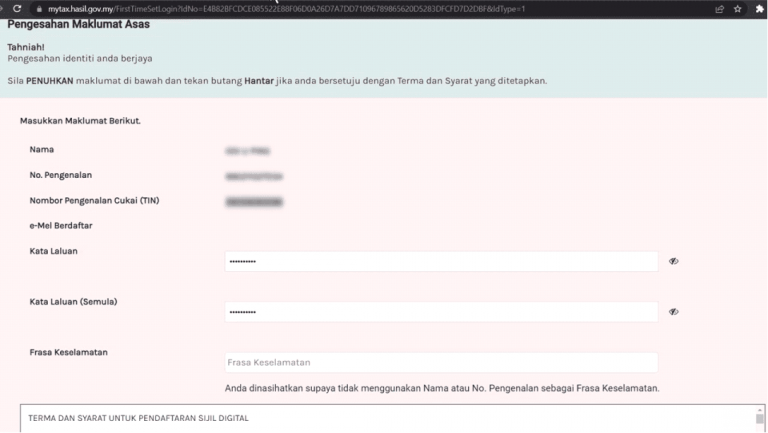This screenshot has width=768, height=433.
Task: Open the browser extensions puzzle icon
Action: pyautogui.click(x=758, y=8)
